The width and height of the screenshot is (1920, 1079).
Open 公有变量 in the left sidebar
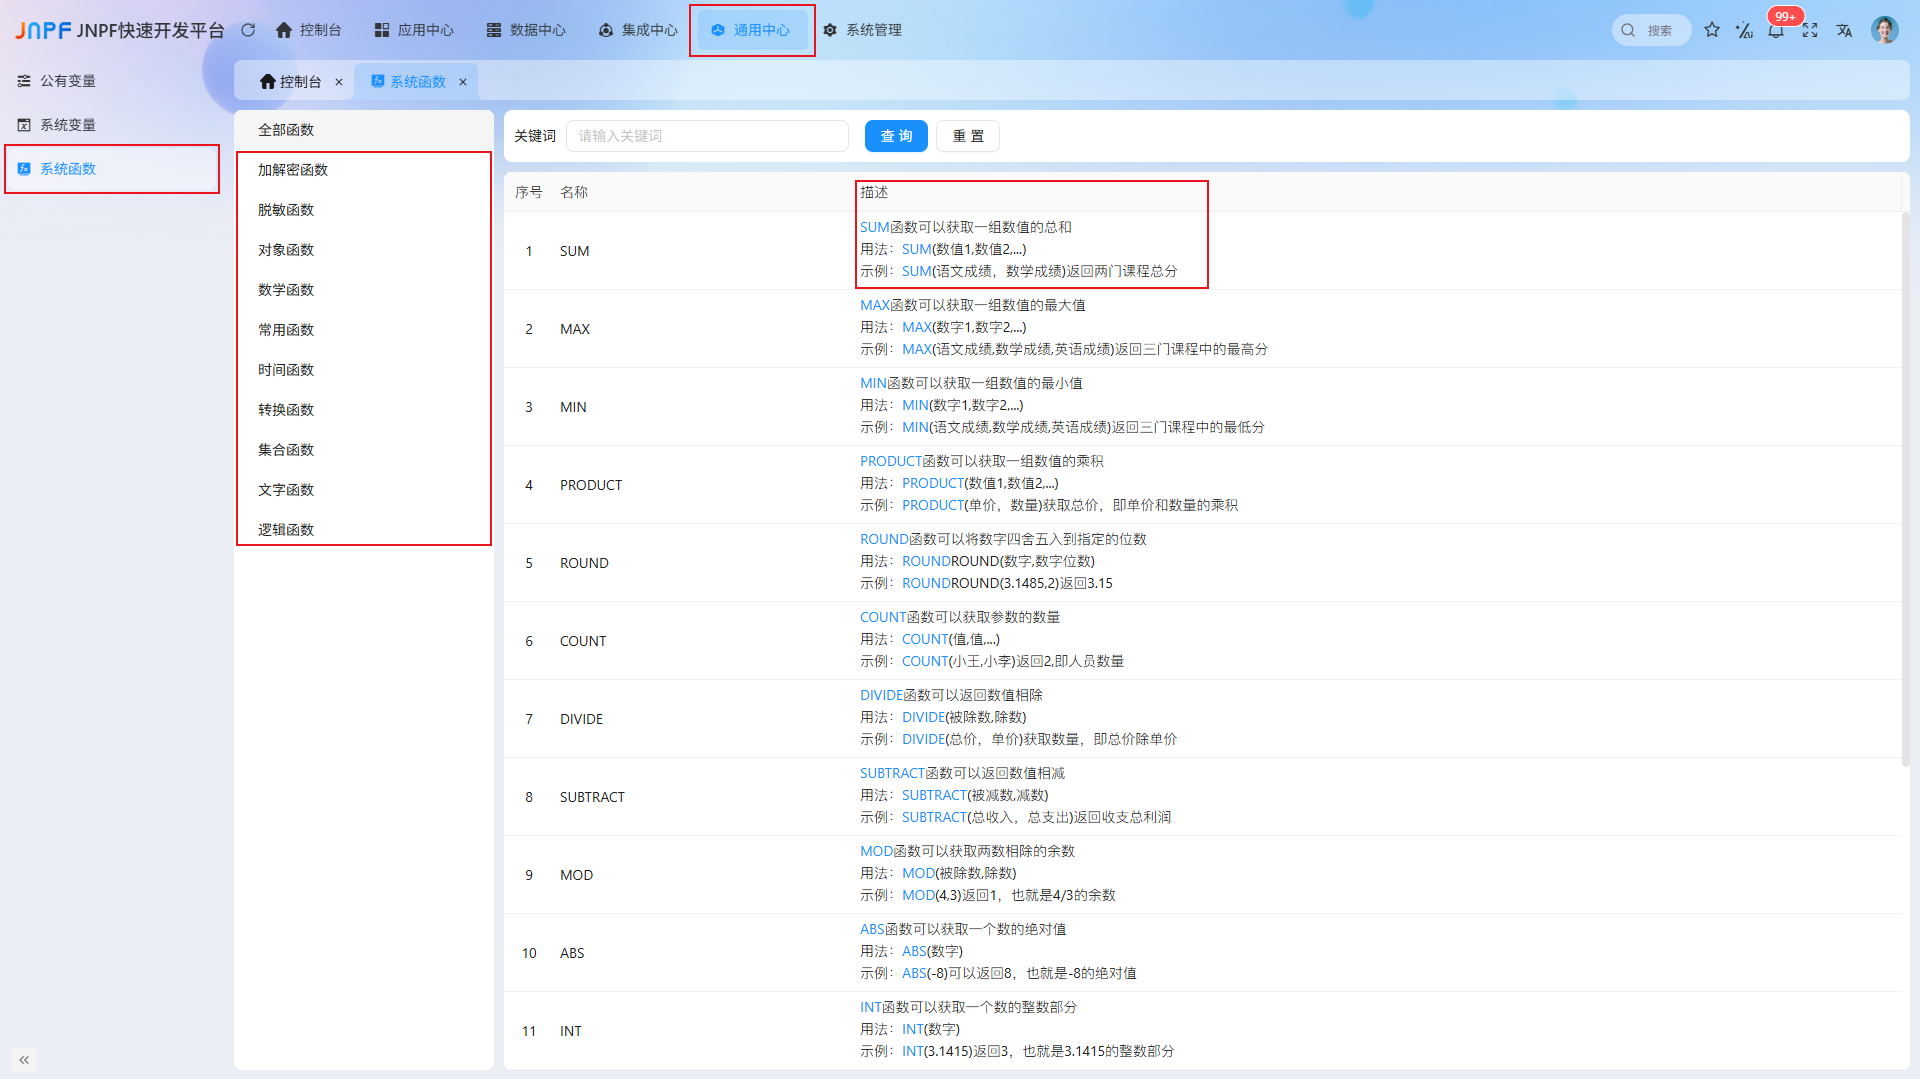pos(68,81)
